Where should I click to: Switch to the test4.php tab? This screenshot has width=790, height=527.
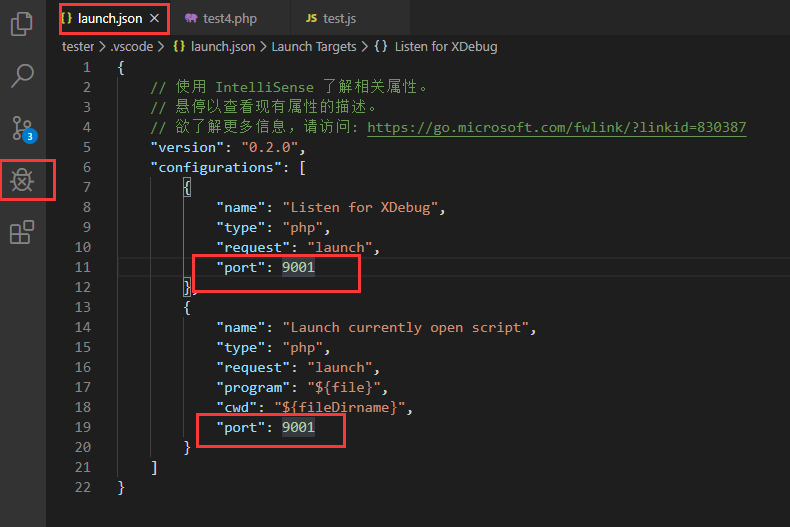230,19
